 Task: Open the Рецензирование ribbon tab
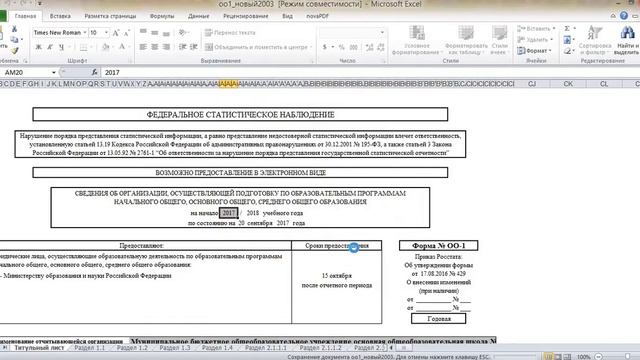pos(246,16)
